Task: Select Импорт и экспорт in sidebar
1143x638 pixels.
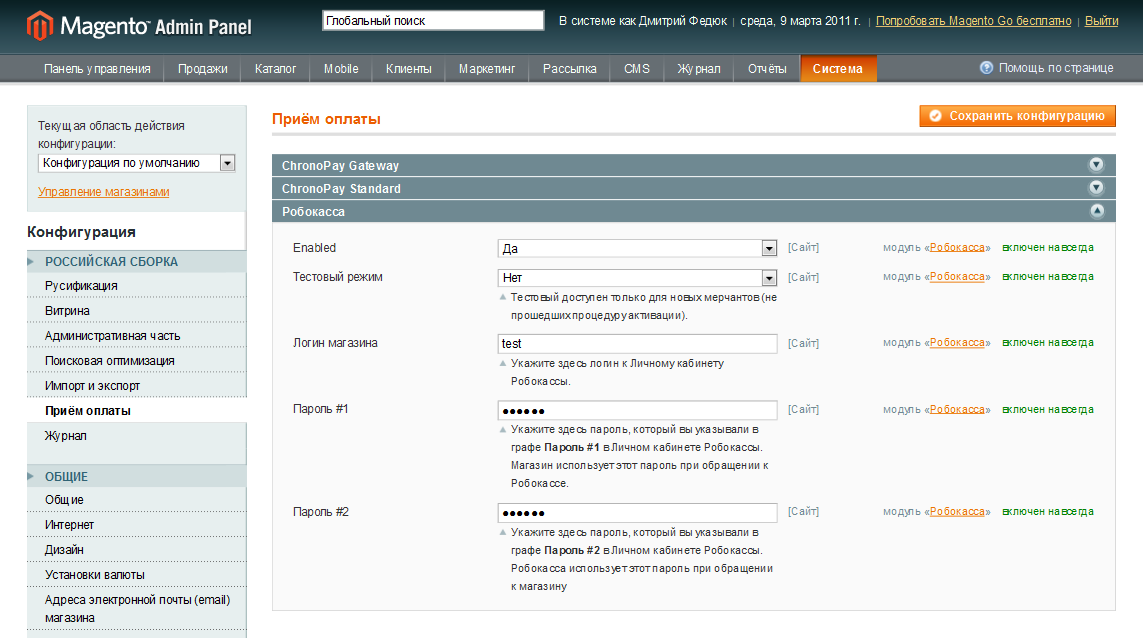Action: tap(136, 385)
